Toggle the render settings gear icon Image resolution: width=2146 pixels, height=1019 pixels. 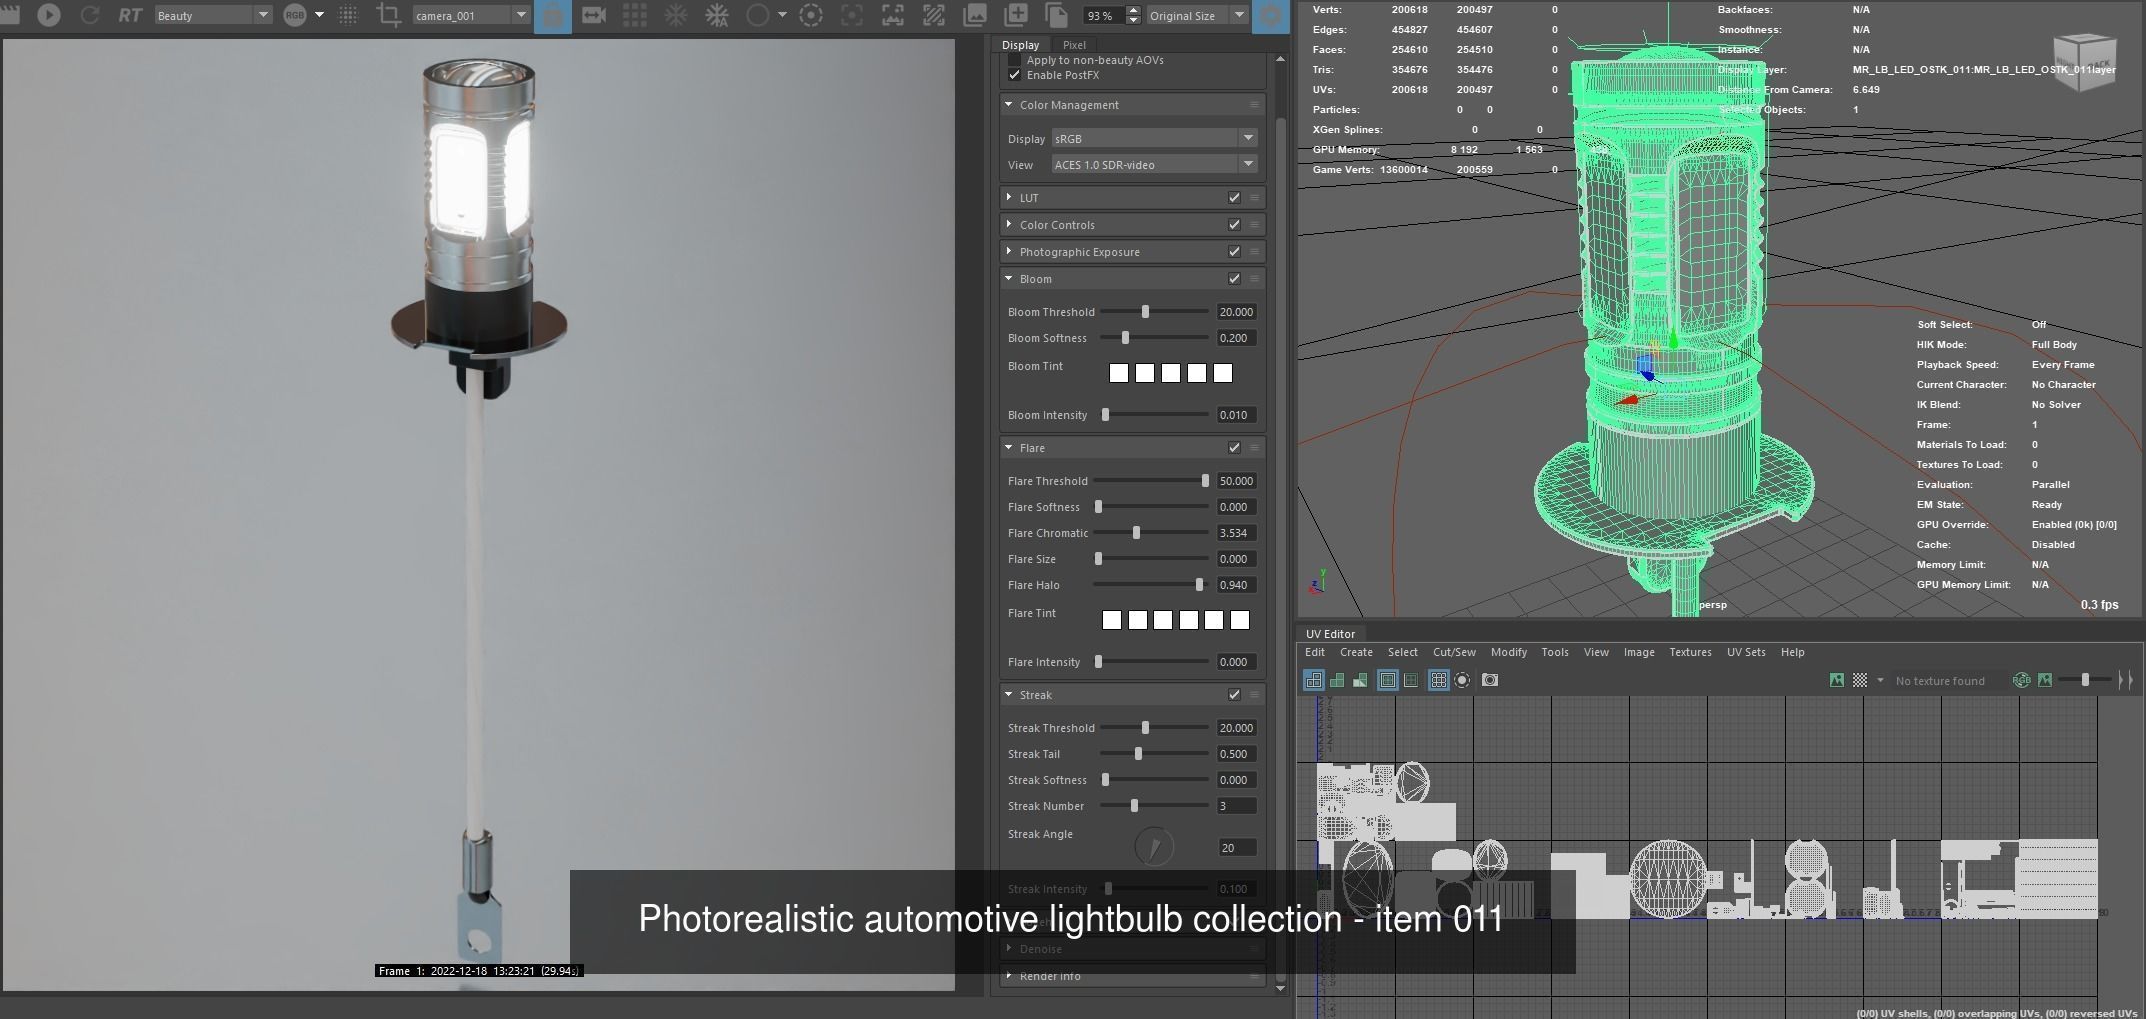tap(1271, 16)
